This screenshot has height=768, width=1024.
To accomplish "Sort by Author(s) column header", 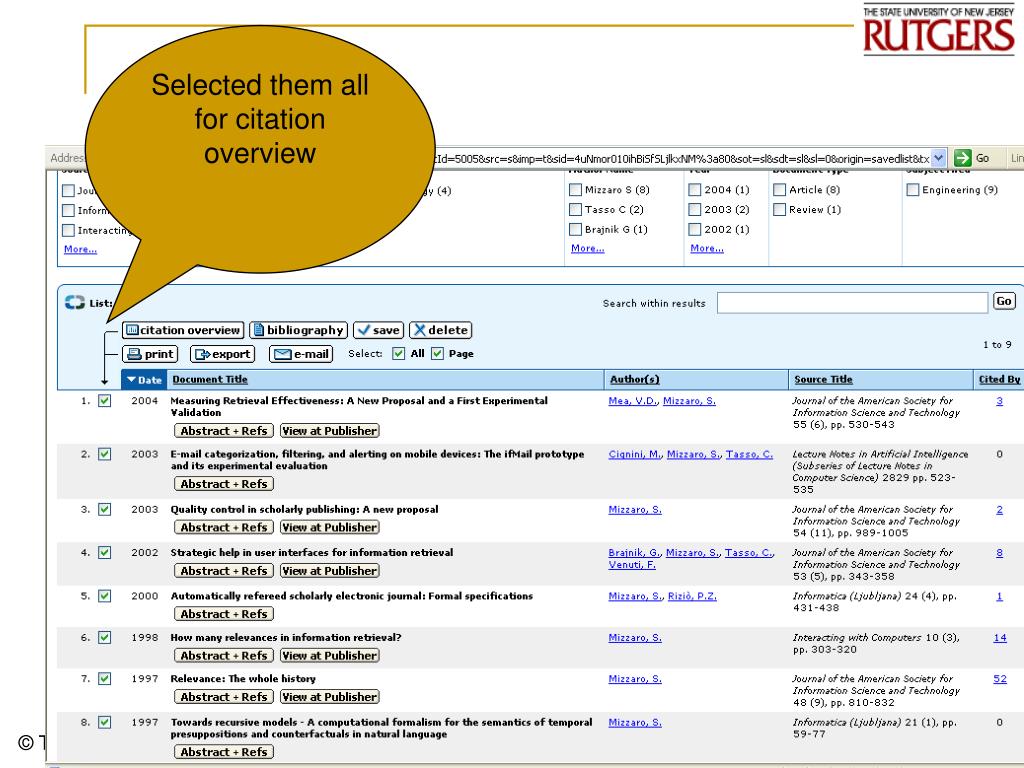I will (634, 379).
